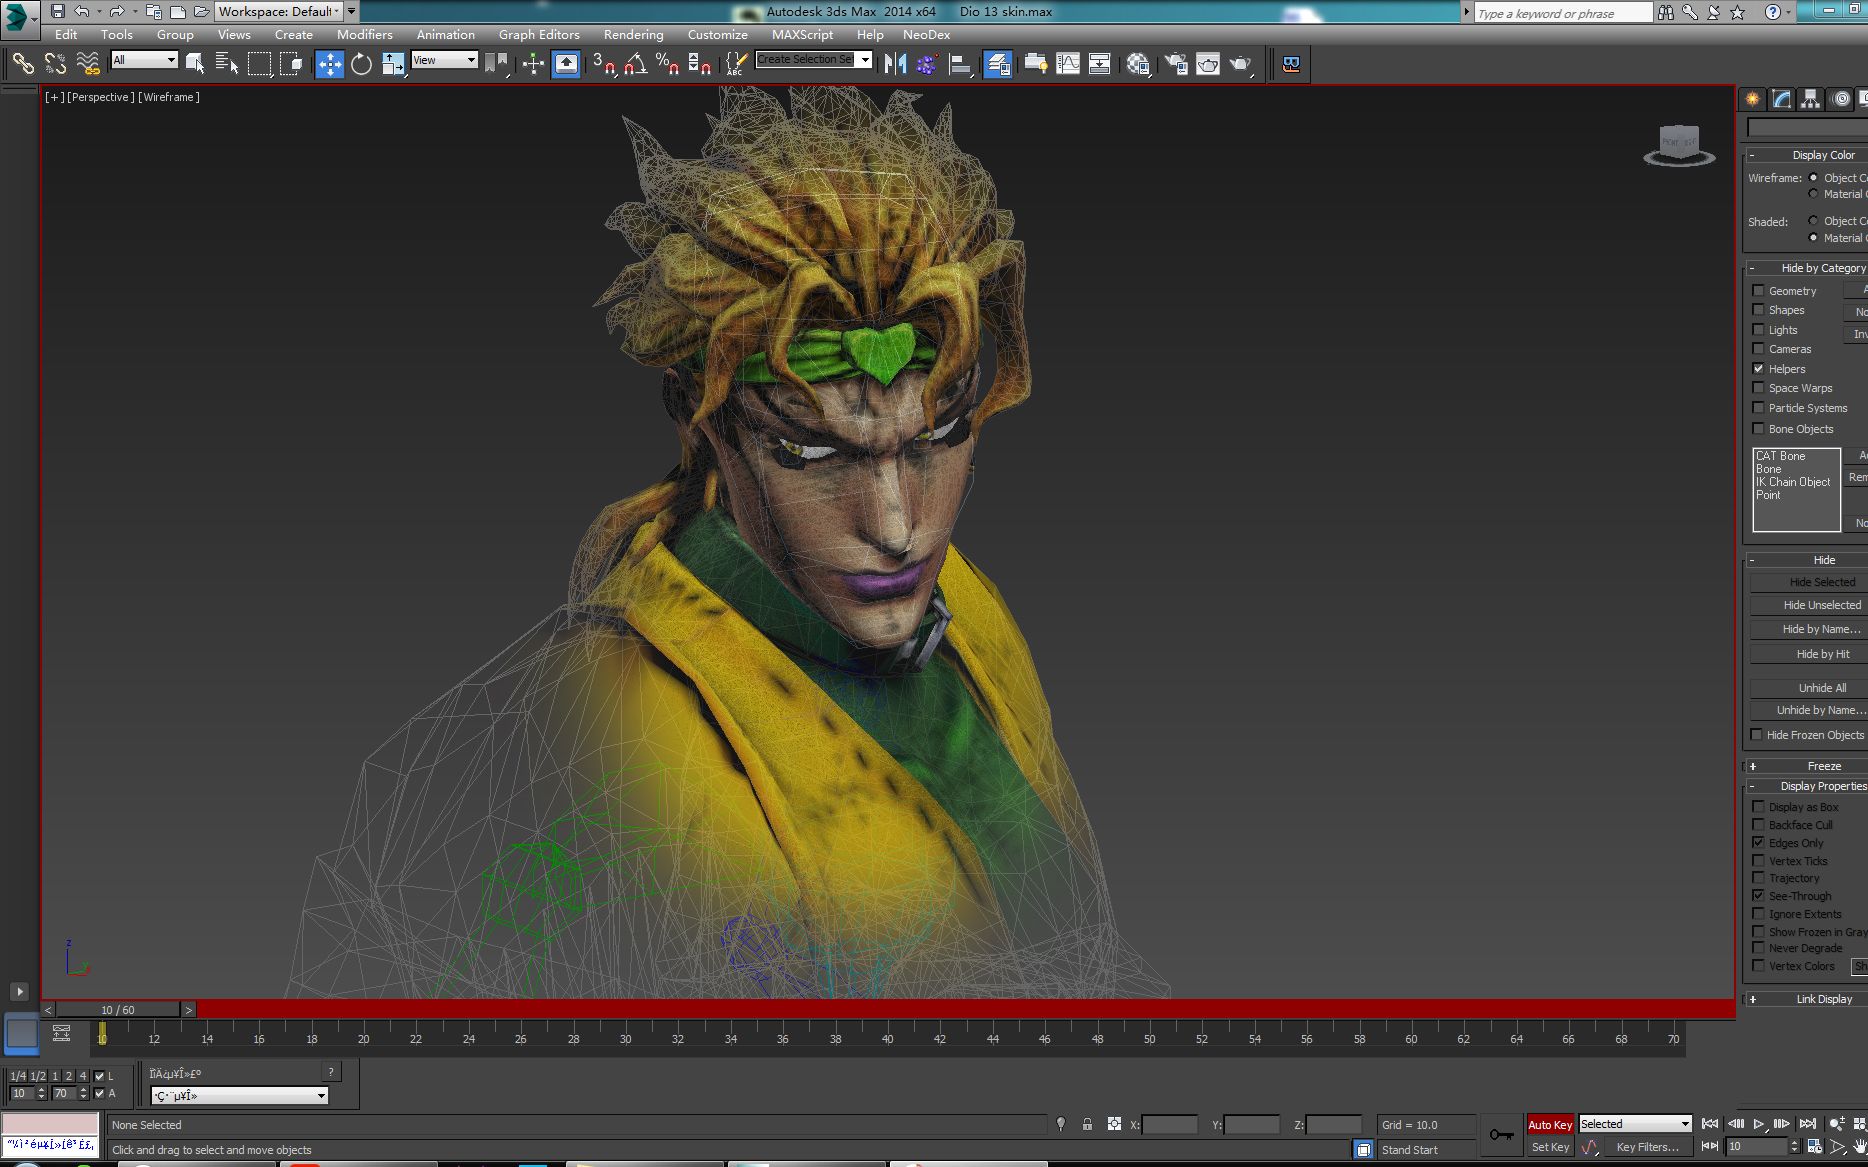This screenshot has width=1868, height=1167.
Task: Toggle the Percent Snap icon
Action: tap(667, 64)
